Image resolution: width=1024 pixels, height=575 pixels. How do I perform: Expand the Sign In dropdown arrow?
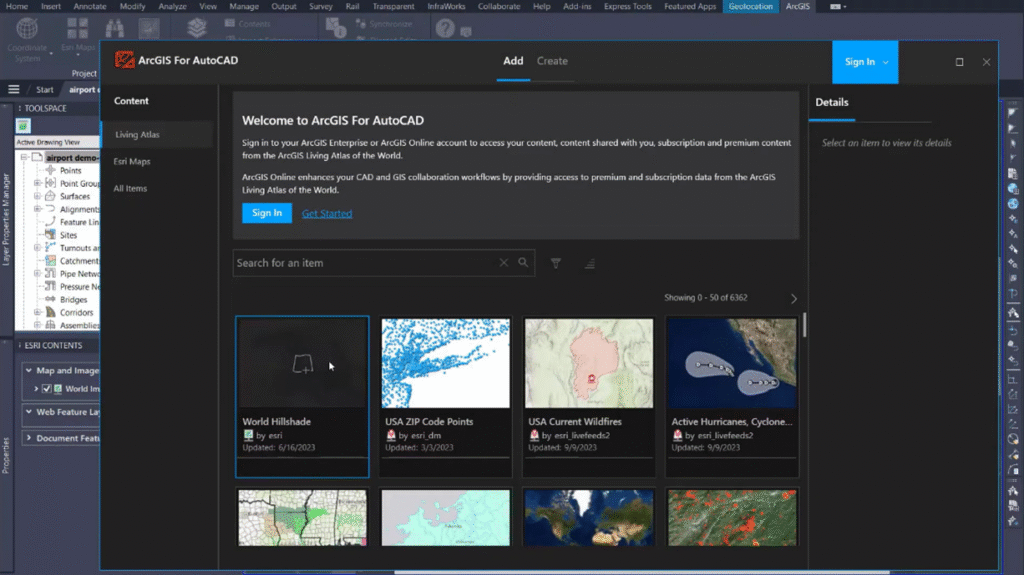[x=886, y=62]
